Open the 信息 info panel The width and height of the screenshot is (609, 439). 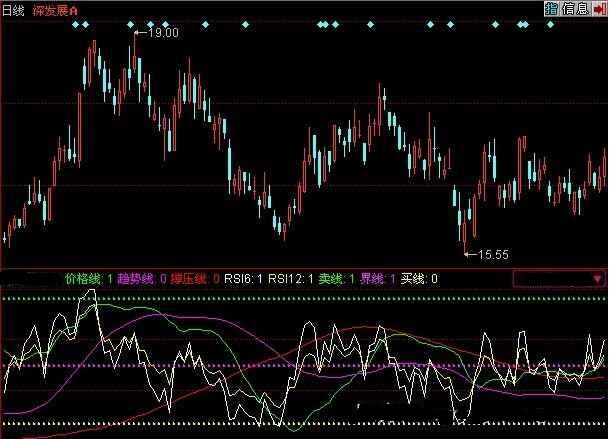(x=575, y=9)
